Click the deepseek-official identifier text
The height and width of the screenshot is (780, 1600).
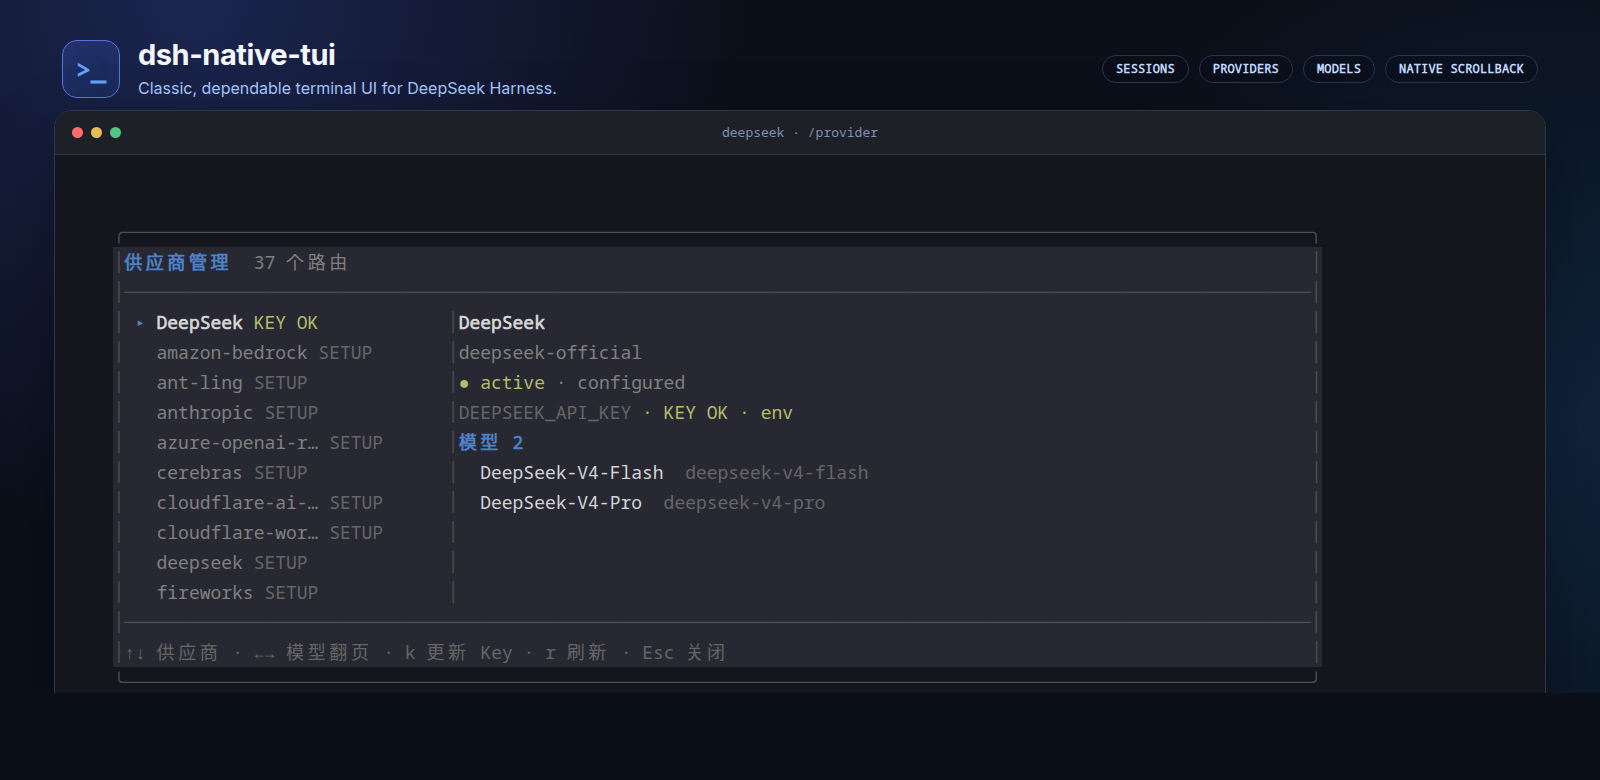550,353
